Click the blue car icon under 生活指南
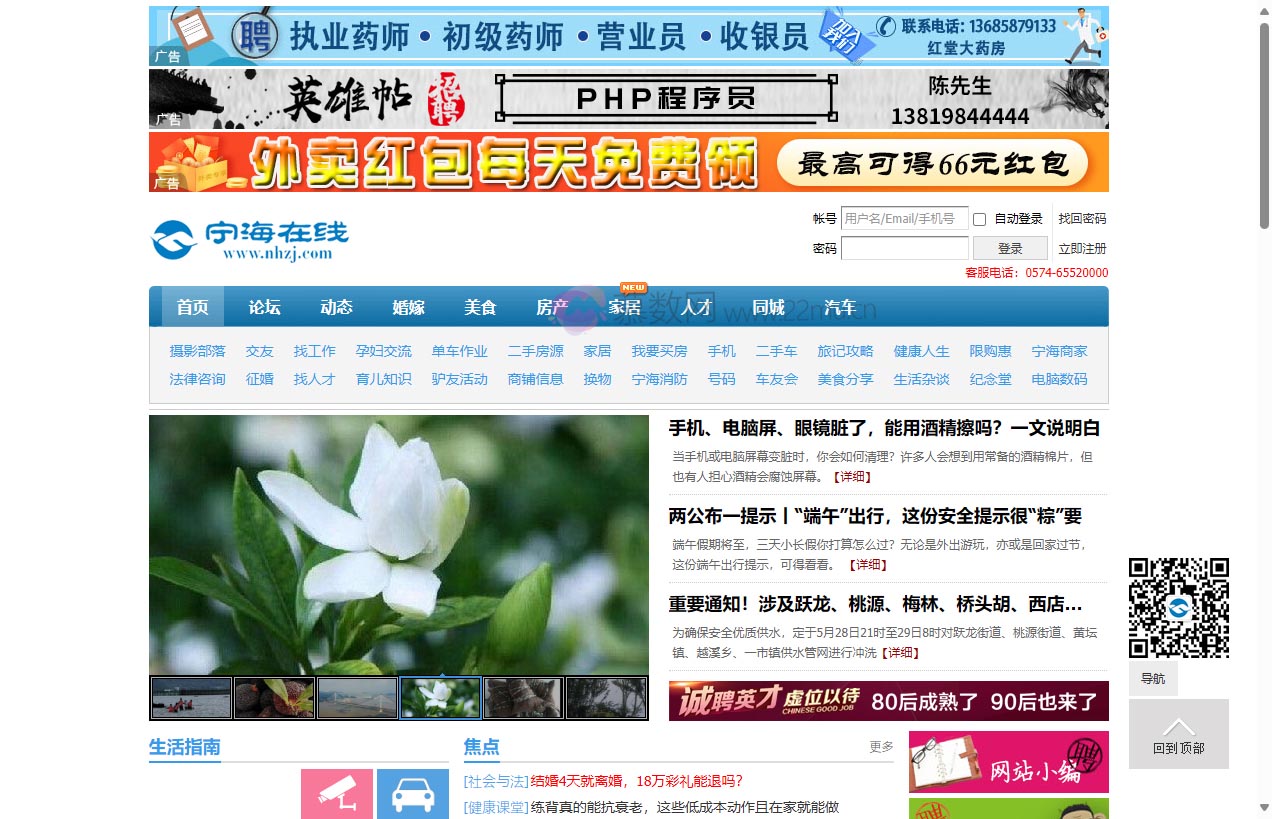This screenshot has width=1272, height=819. click(413, 795)
